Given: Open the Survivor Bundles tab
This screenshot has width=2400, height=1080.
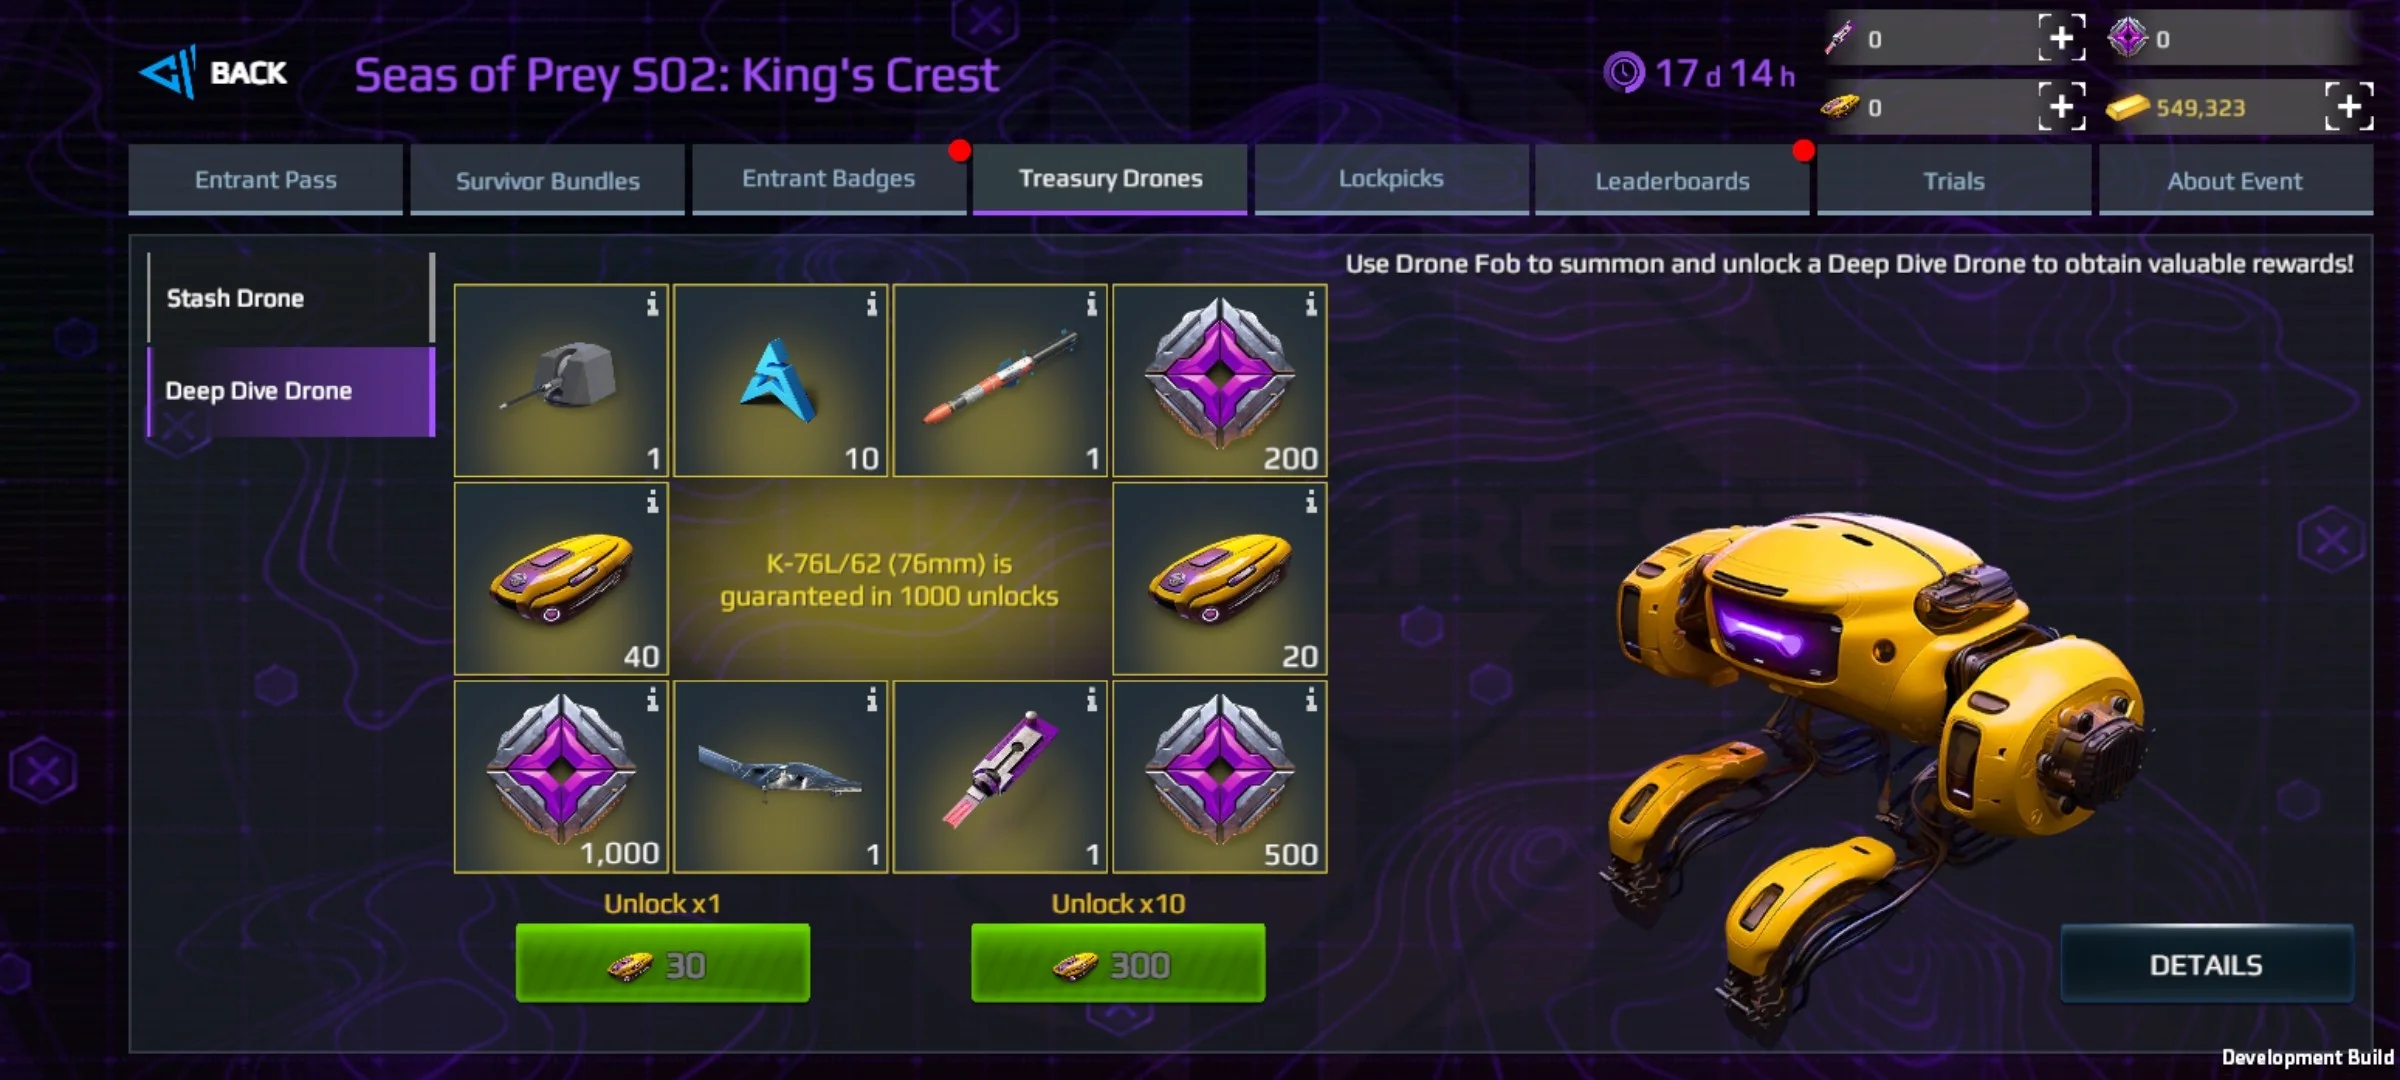Looking at the screenshot, I should point(547,180).
